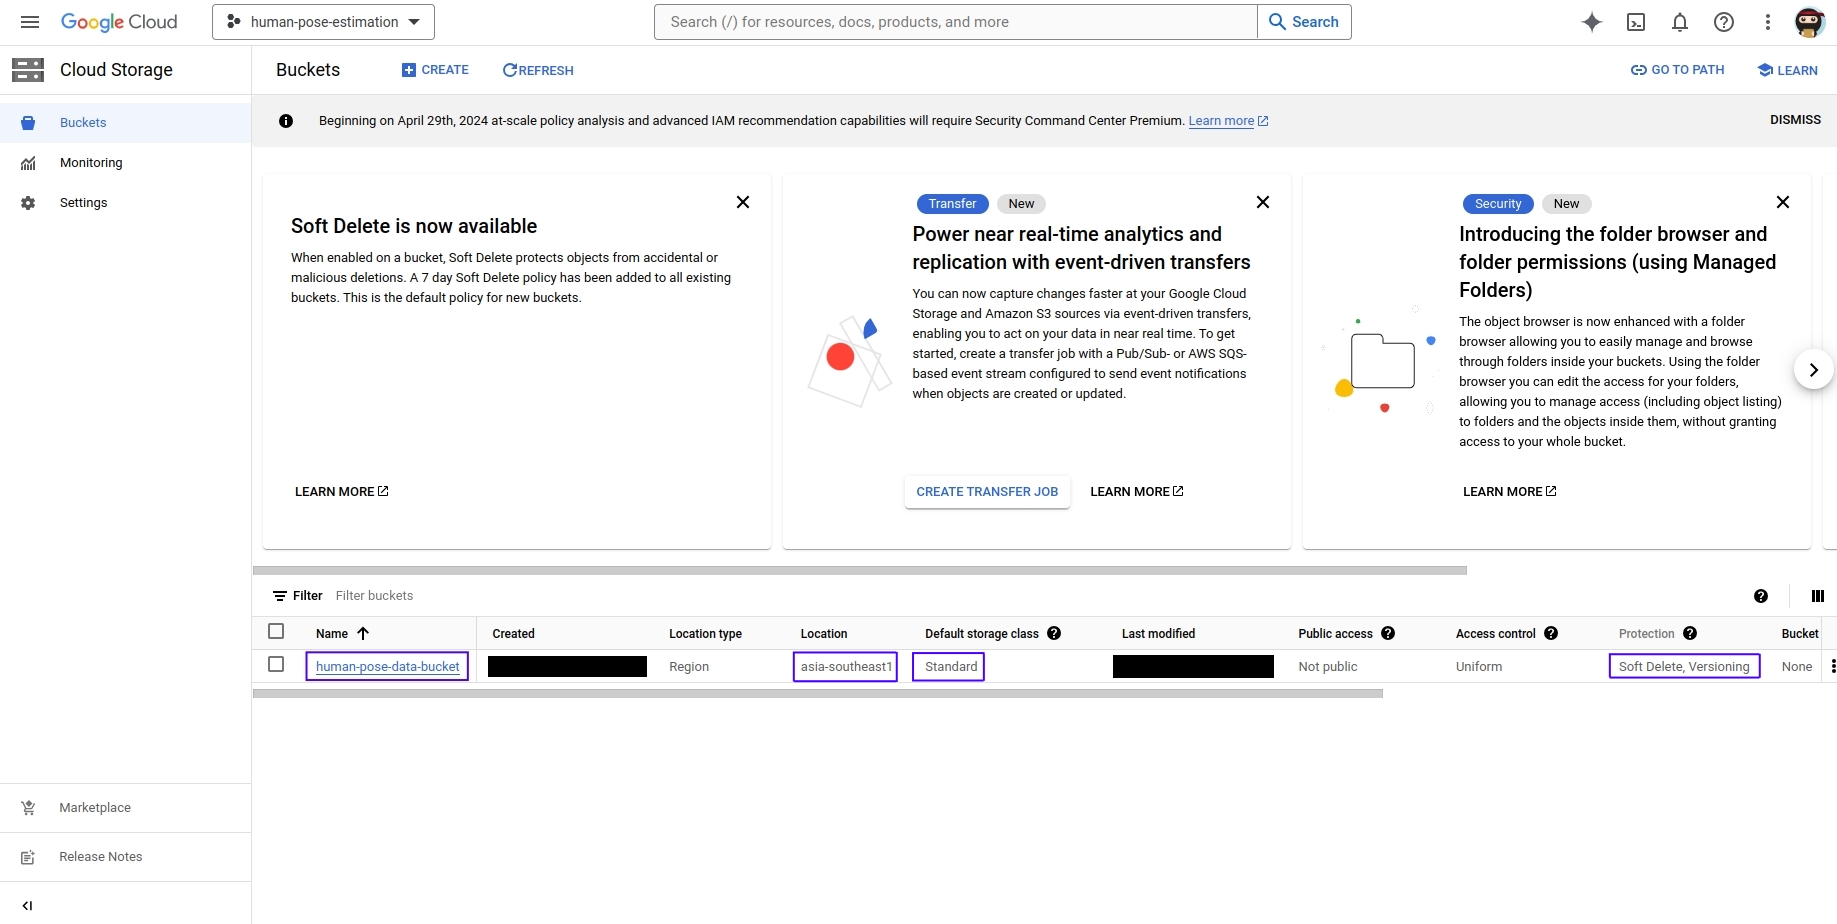Image resolution: width=1837 pixels, height=924 pixels.
Task: Toggle the select-all buckets checkbox
Action: 276,631
